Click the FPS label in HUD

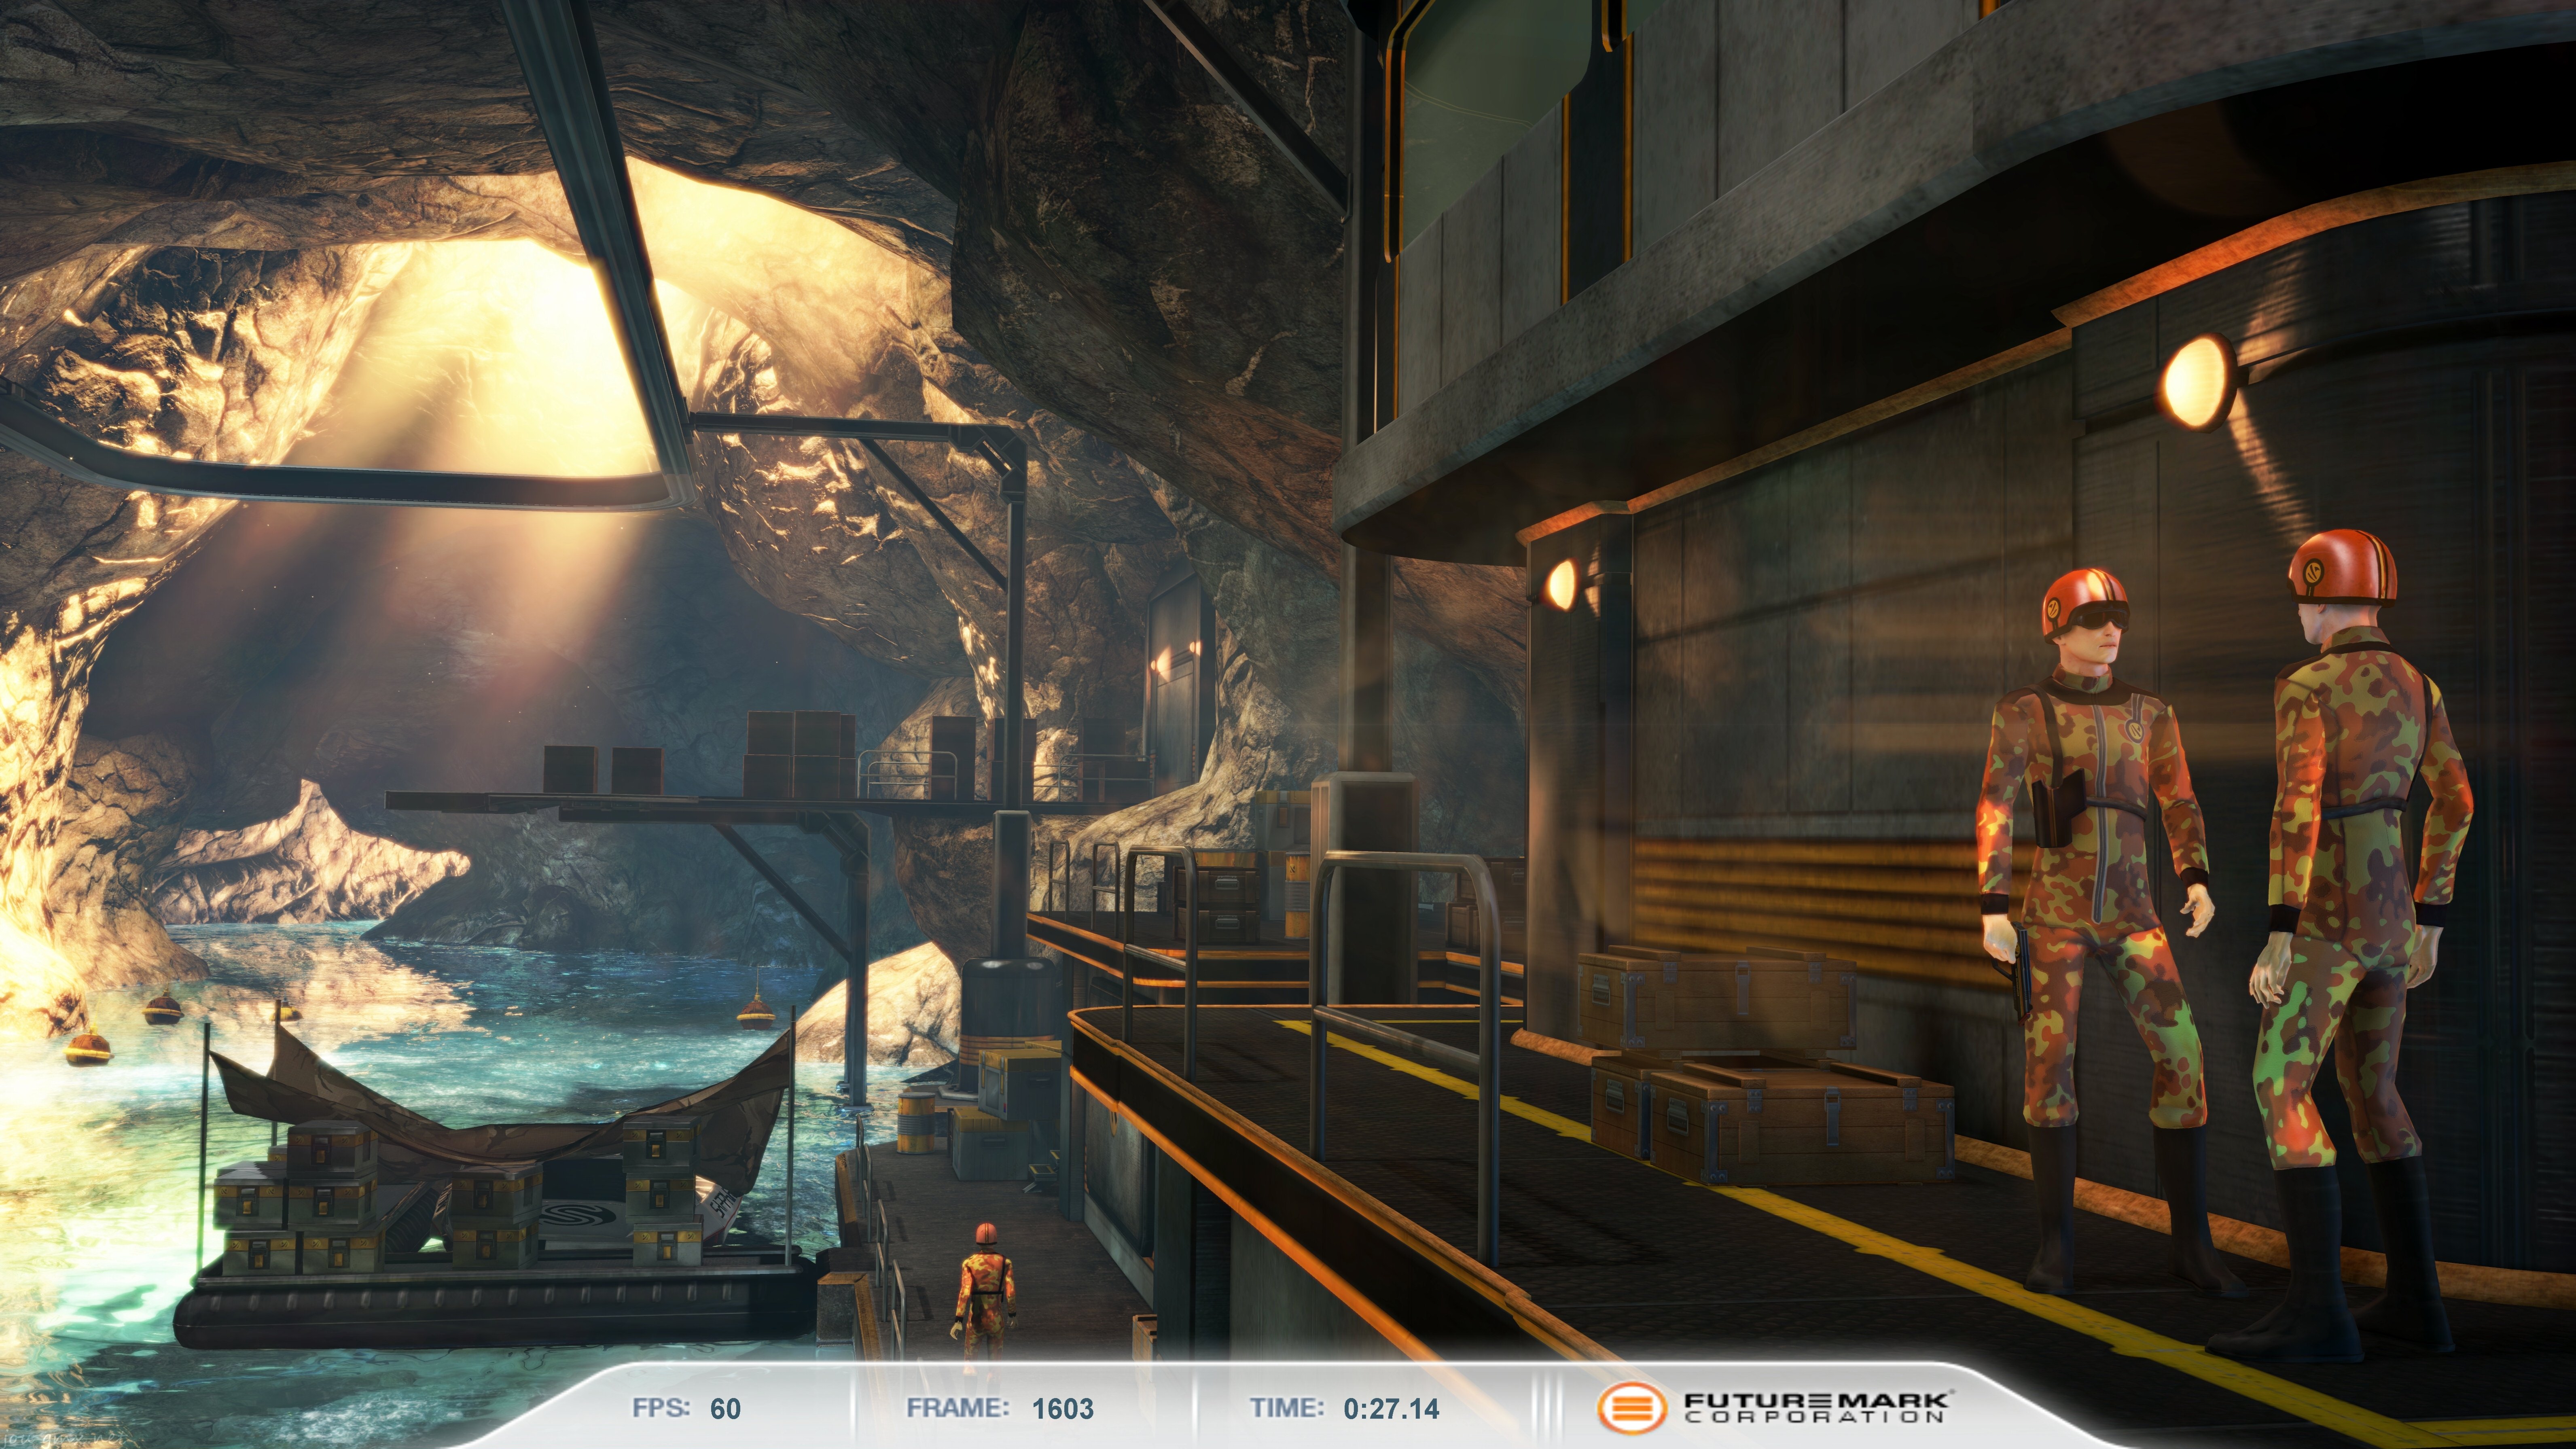click(660, 1408)
